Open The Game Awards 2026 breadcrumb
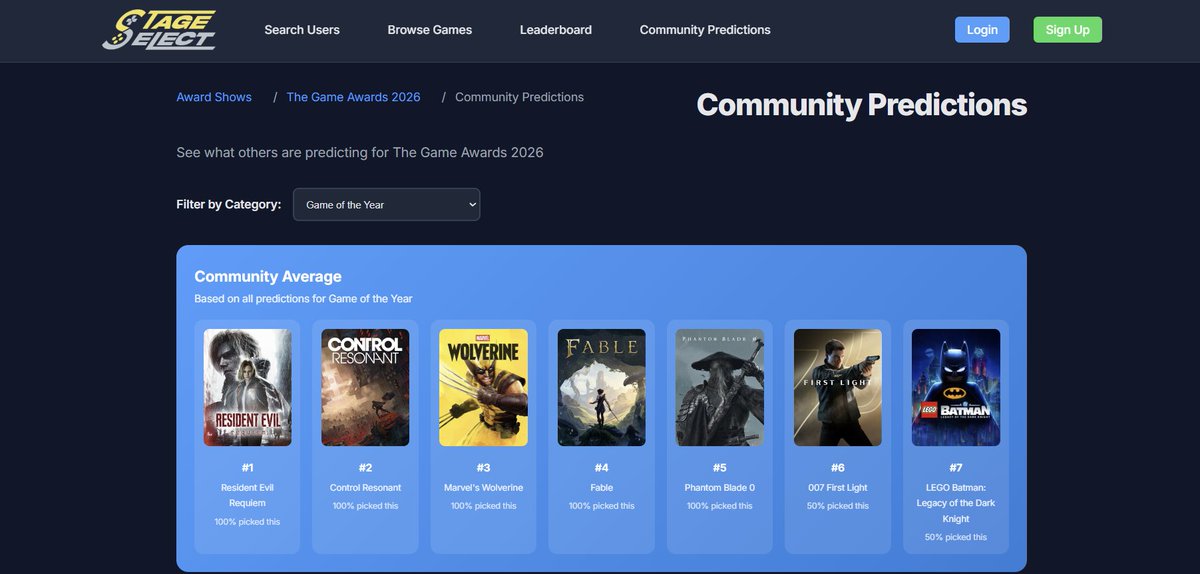 coord(354,97)
